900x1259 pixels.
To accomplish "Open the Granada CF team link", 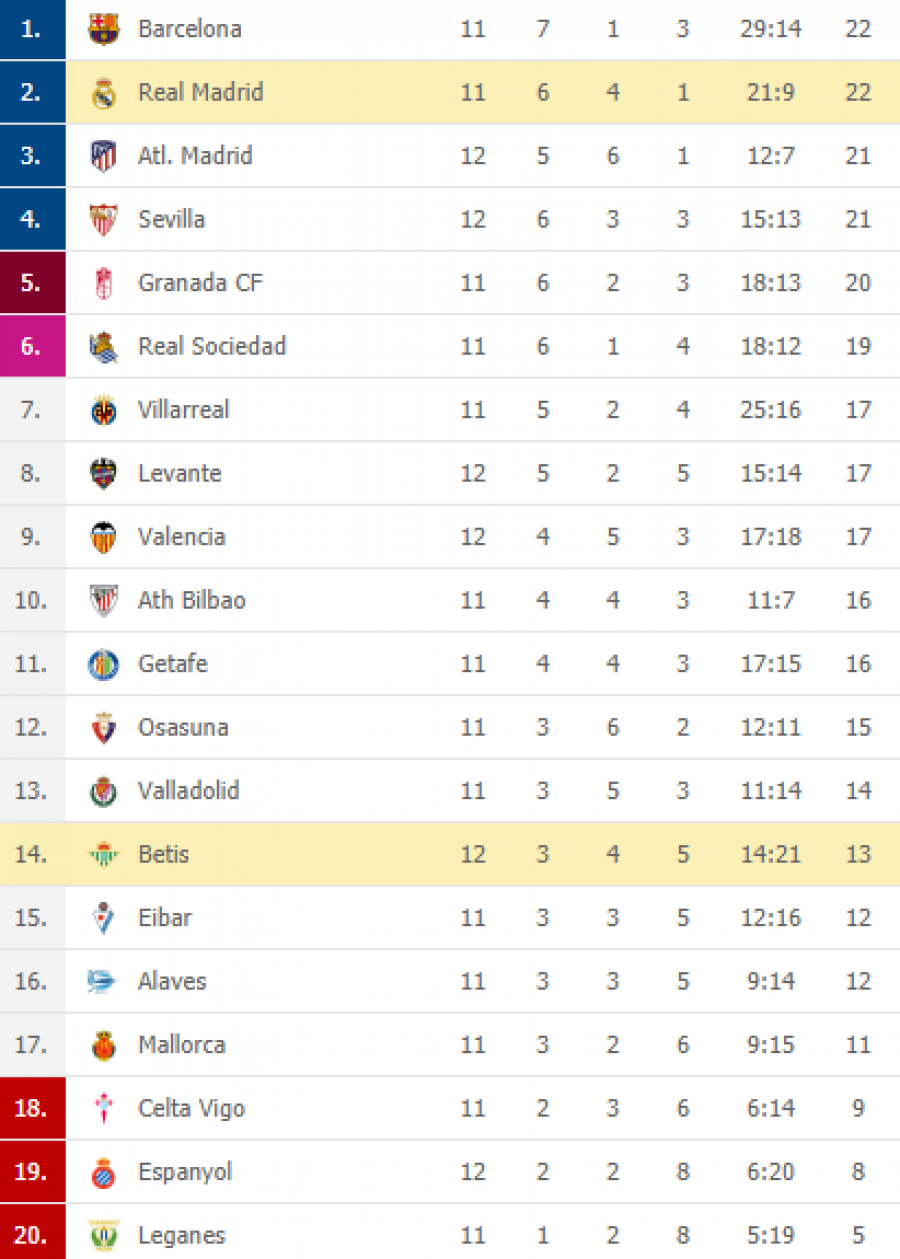I will click(200, 283).
